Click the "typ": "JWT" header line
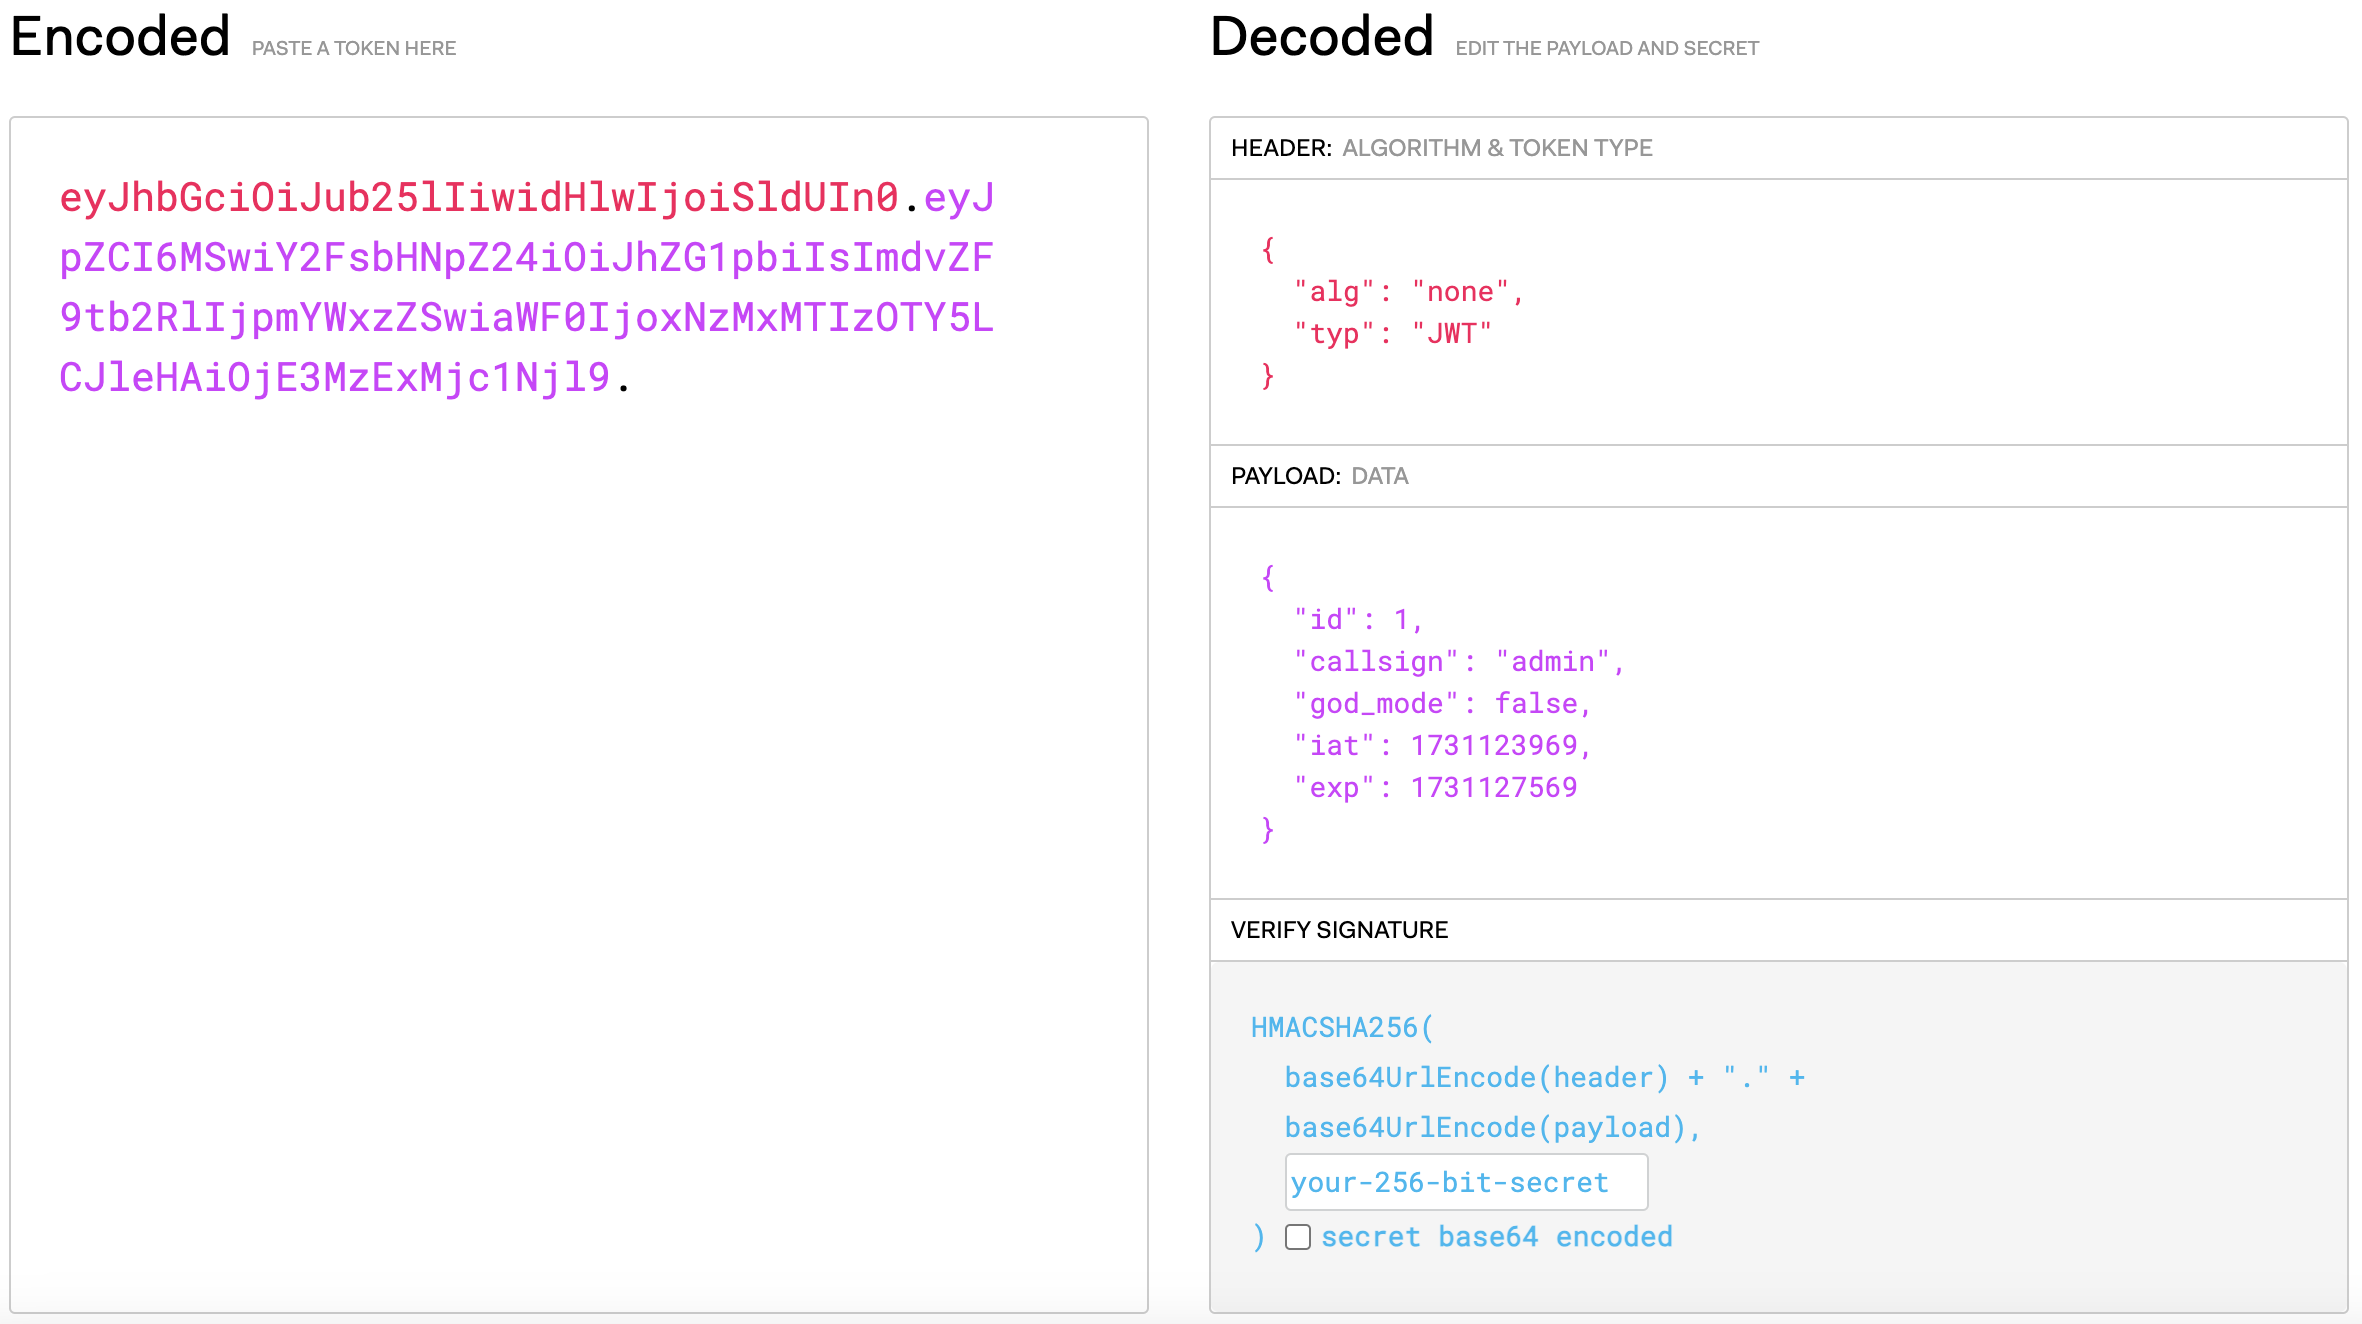Screen dimensions: 2362x1324 (1393, 334)
